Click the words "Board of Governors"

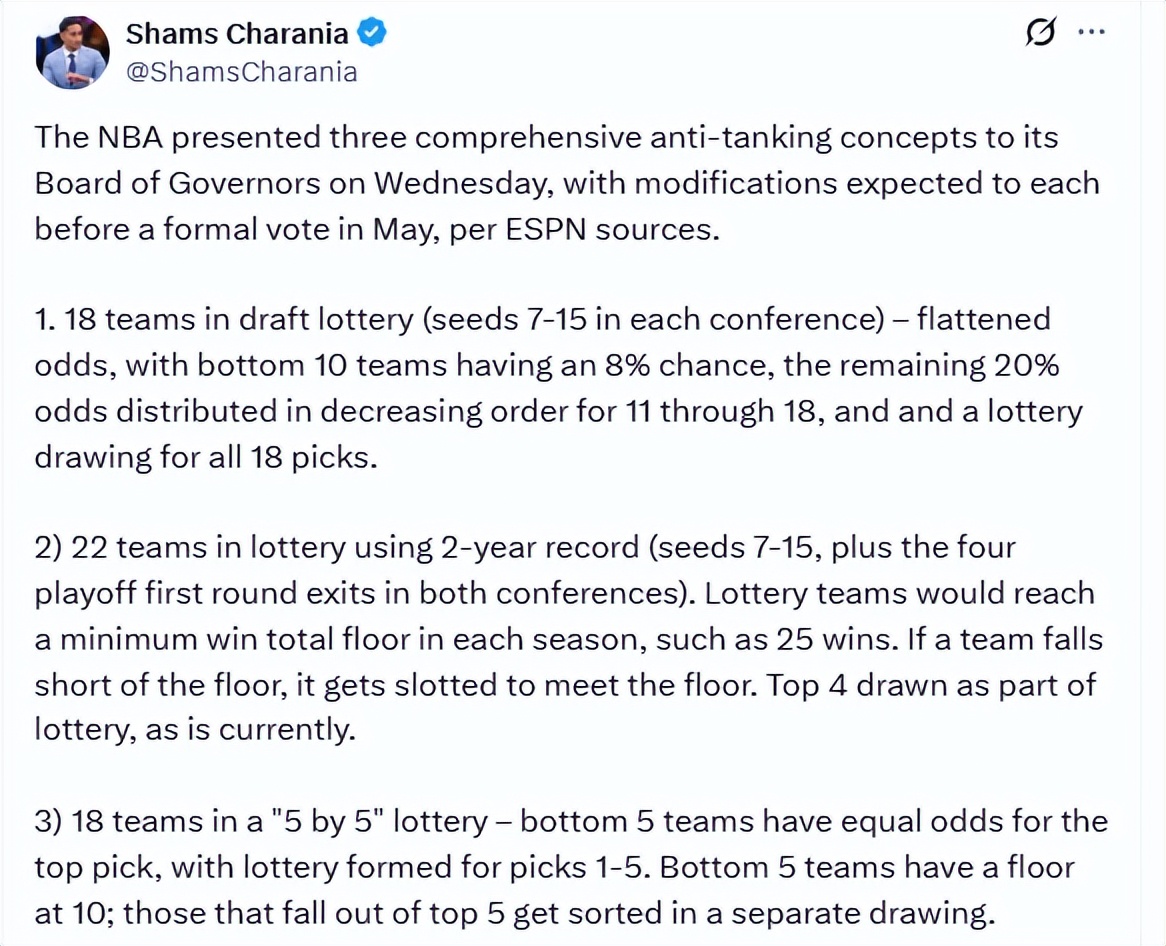click(178, 184)
